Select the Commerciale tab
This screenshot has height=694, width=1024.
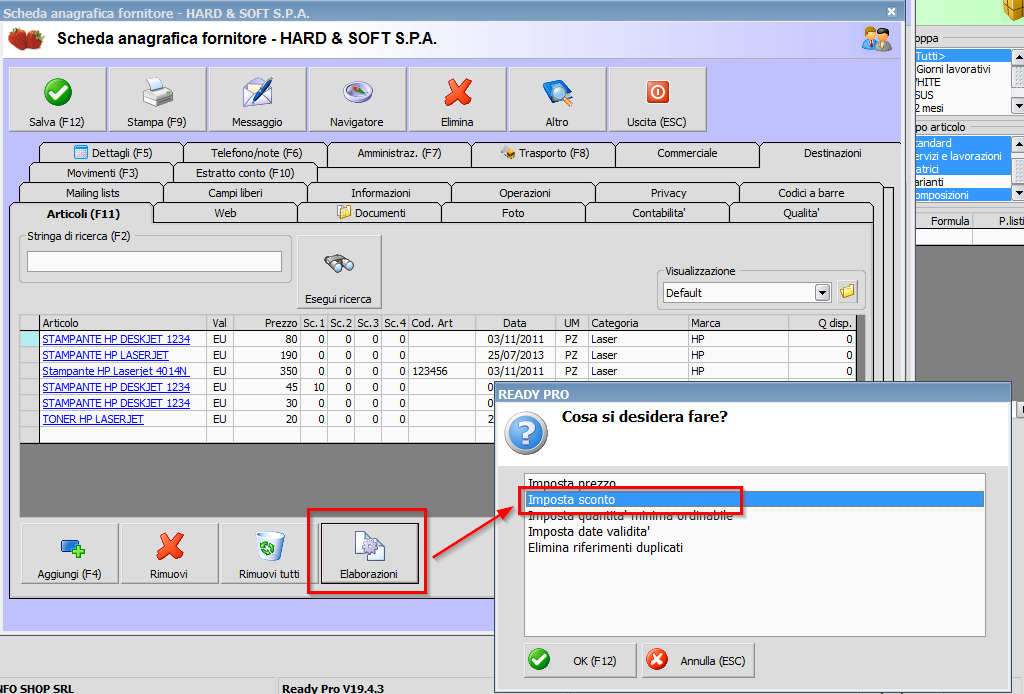[687, 153]
